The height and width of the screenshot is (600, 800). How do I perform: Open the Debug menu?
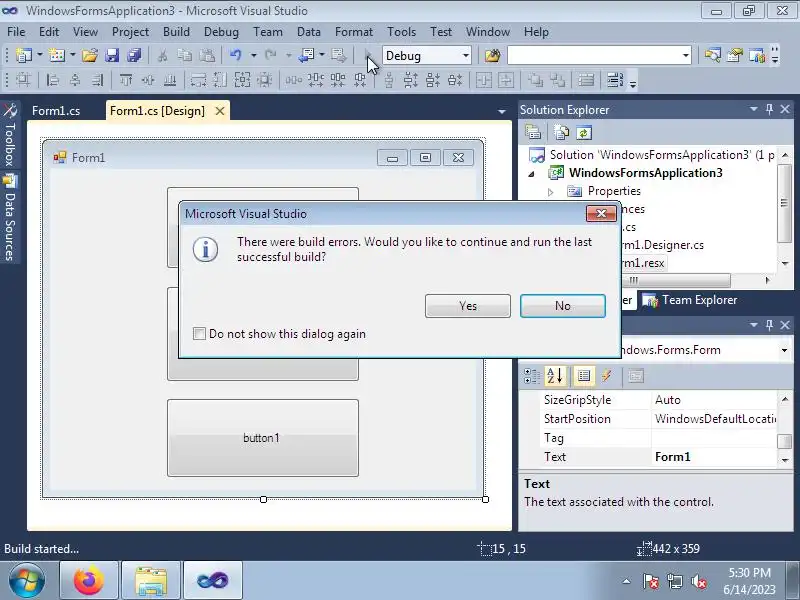click(221, 32)
